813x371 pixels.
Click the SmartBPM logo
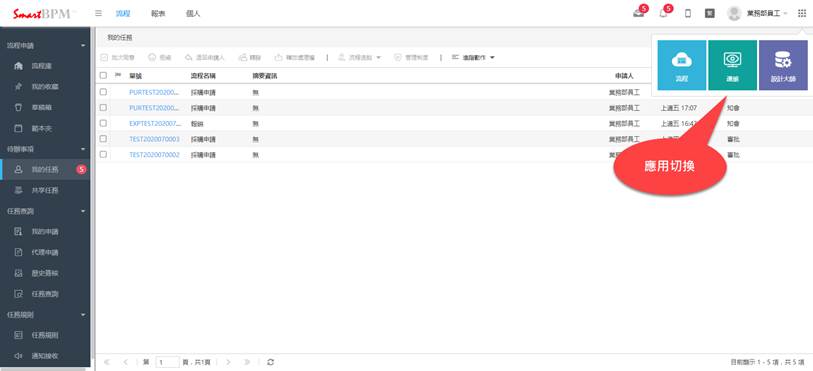click(x=44, y=13)
